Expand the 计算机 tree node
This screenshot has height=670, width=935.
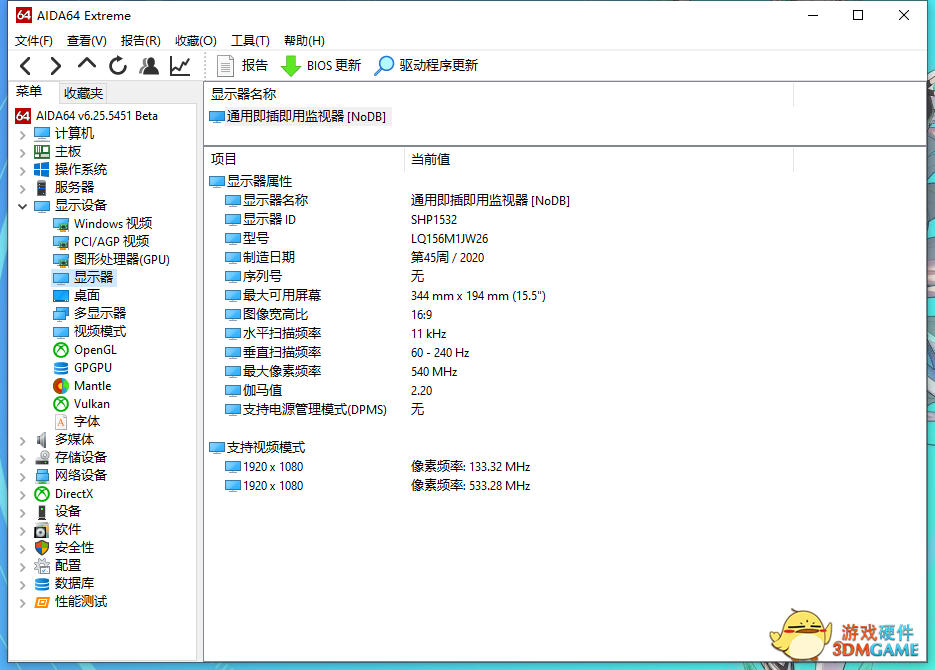point(23,134)
